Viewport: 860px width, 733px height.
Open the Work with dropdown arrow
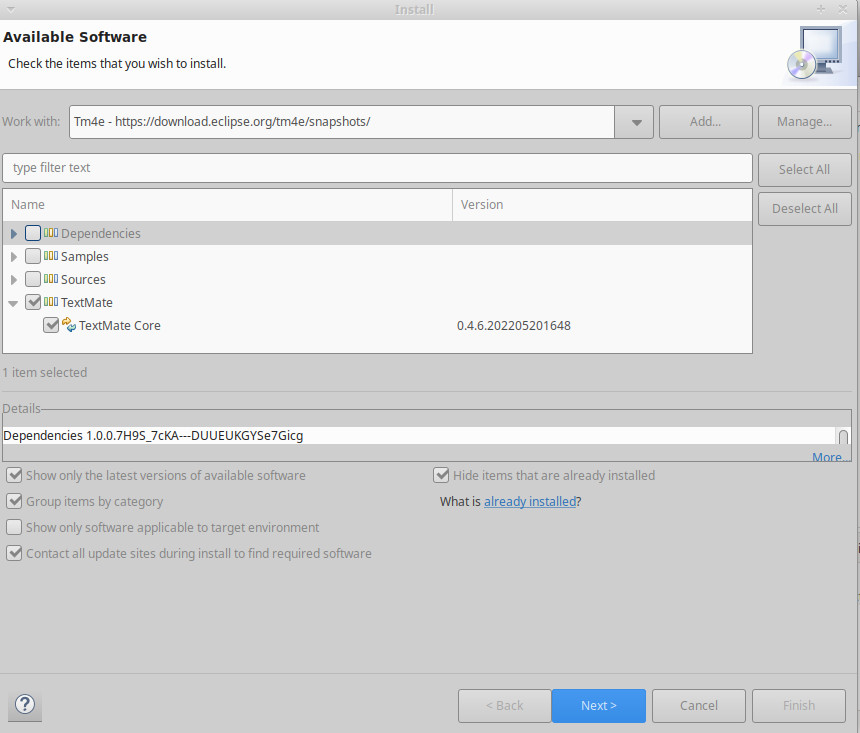pos(636,122)
